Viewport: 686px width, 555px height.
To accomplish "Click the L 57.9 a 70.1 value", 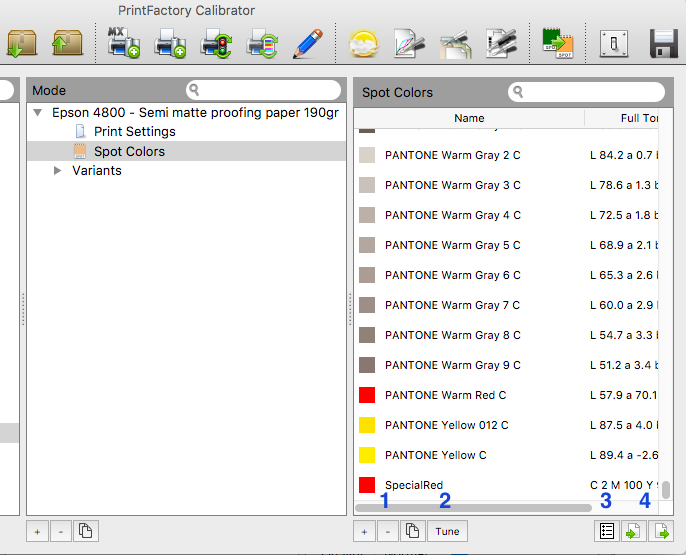I will [623, 395].
